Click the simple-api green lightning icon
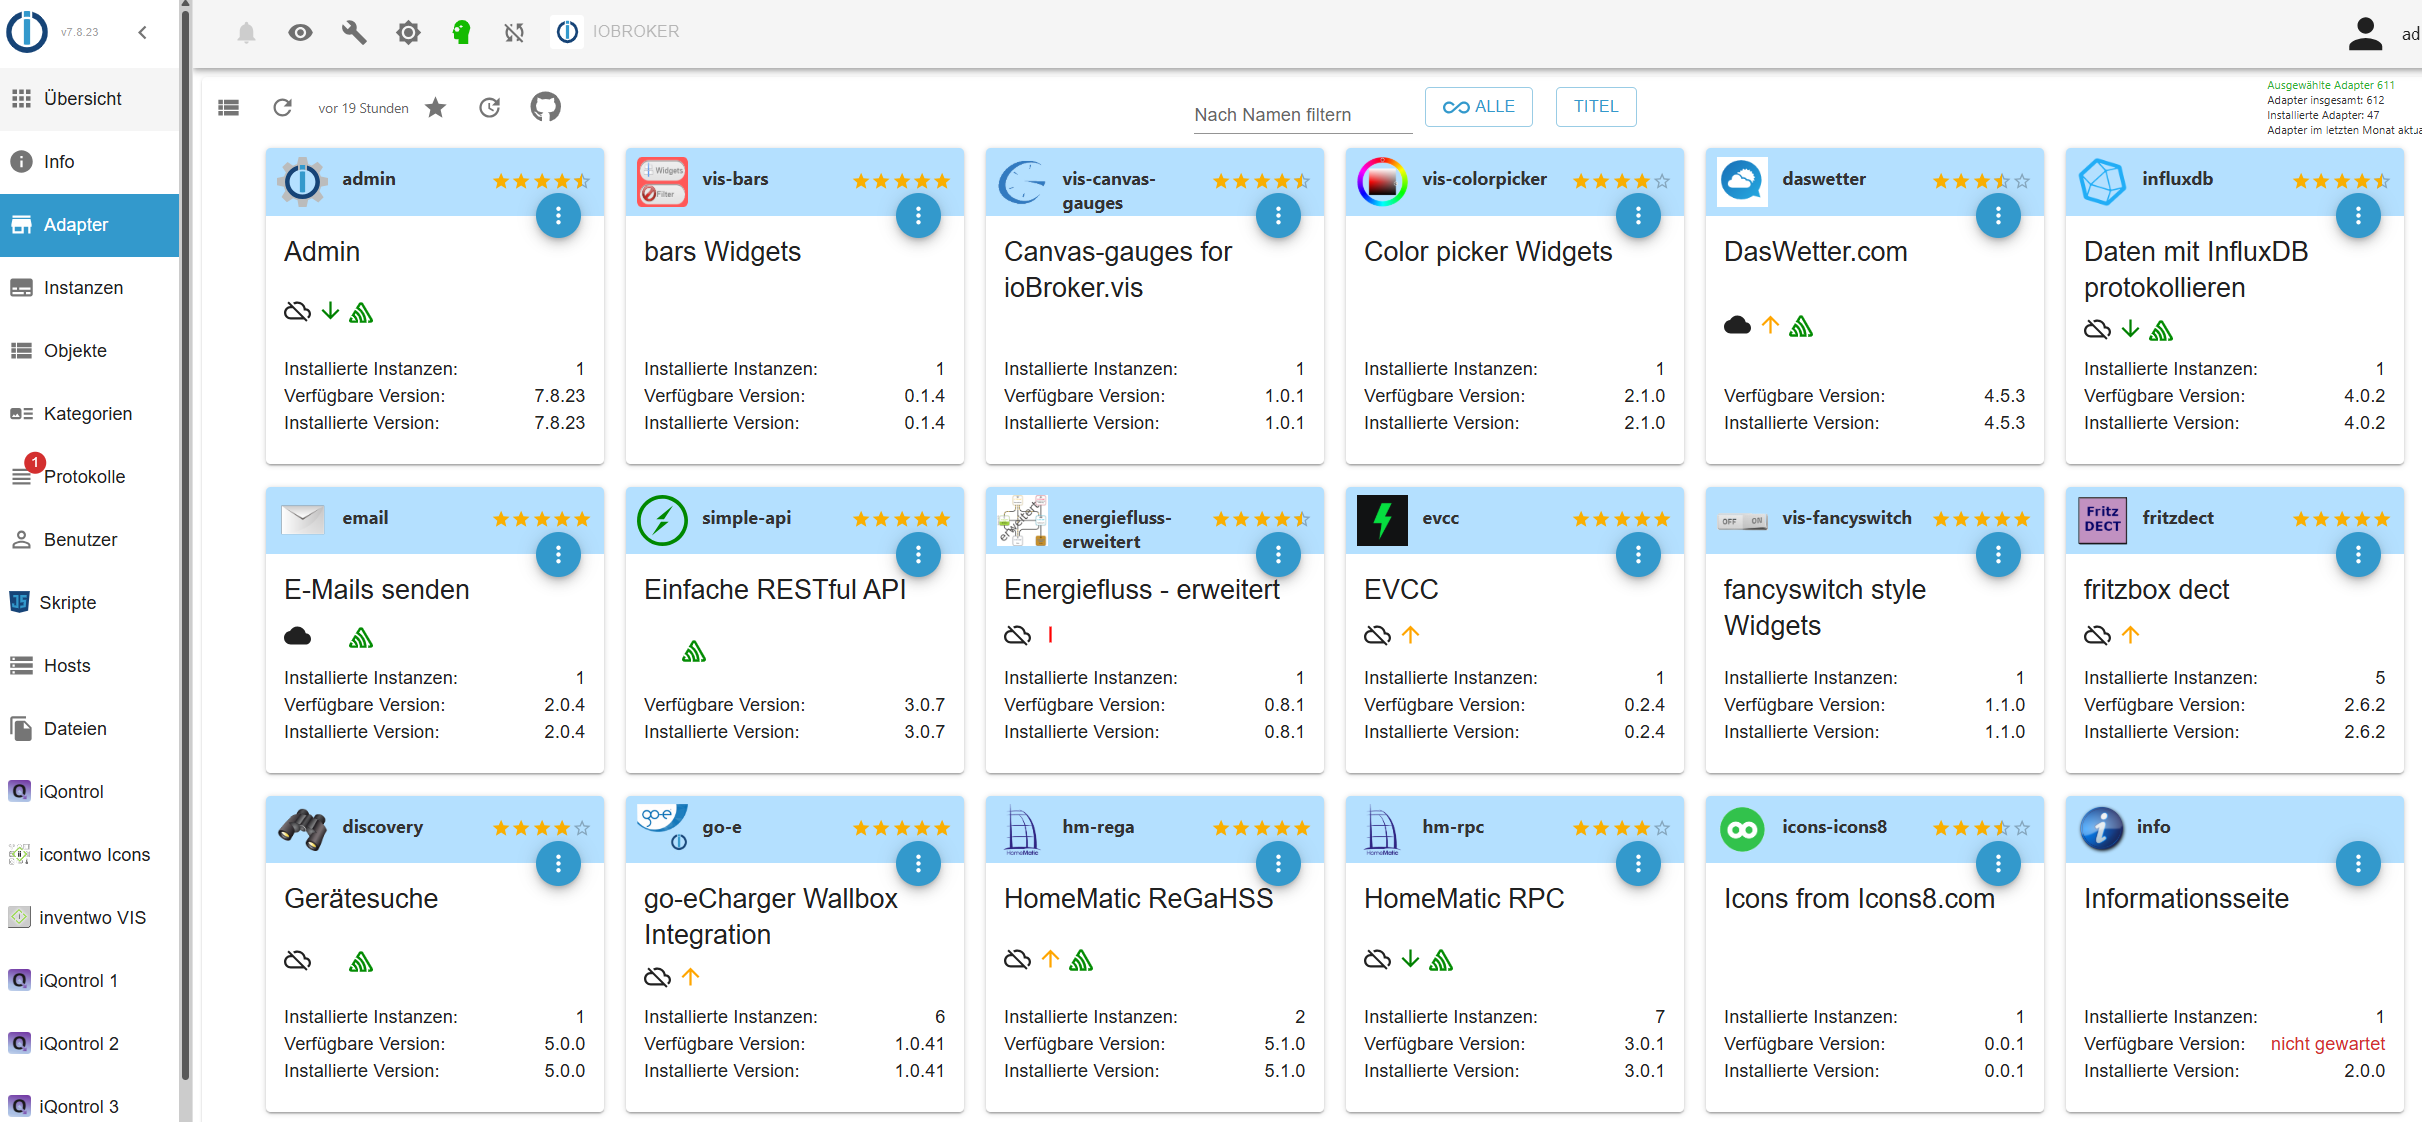This screenshot has height=1122, width=2422. (x=662, y=520)
